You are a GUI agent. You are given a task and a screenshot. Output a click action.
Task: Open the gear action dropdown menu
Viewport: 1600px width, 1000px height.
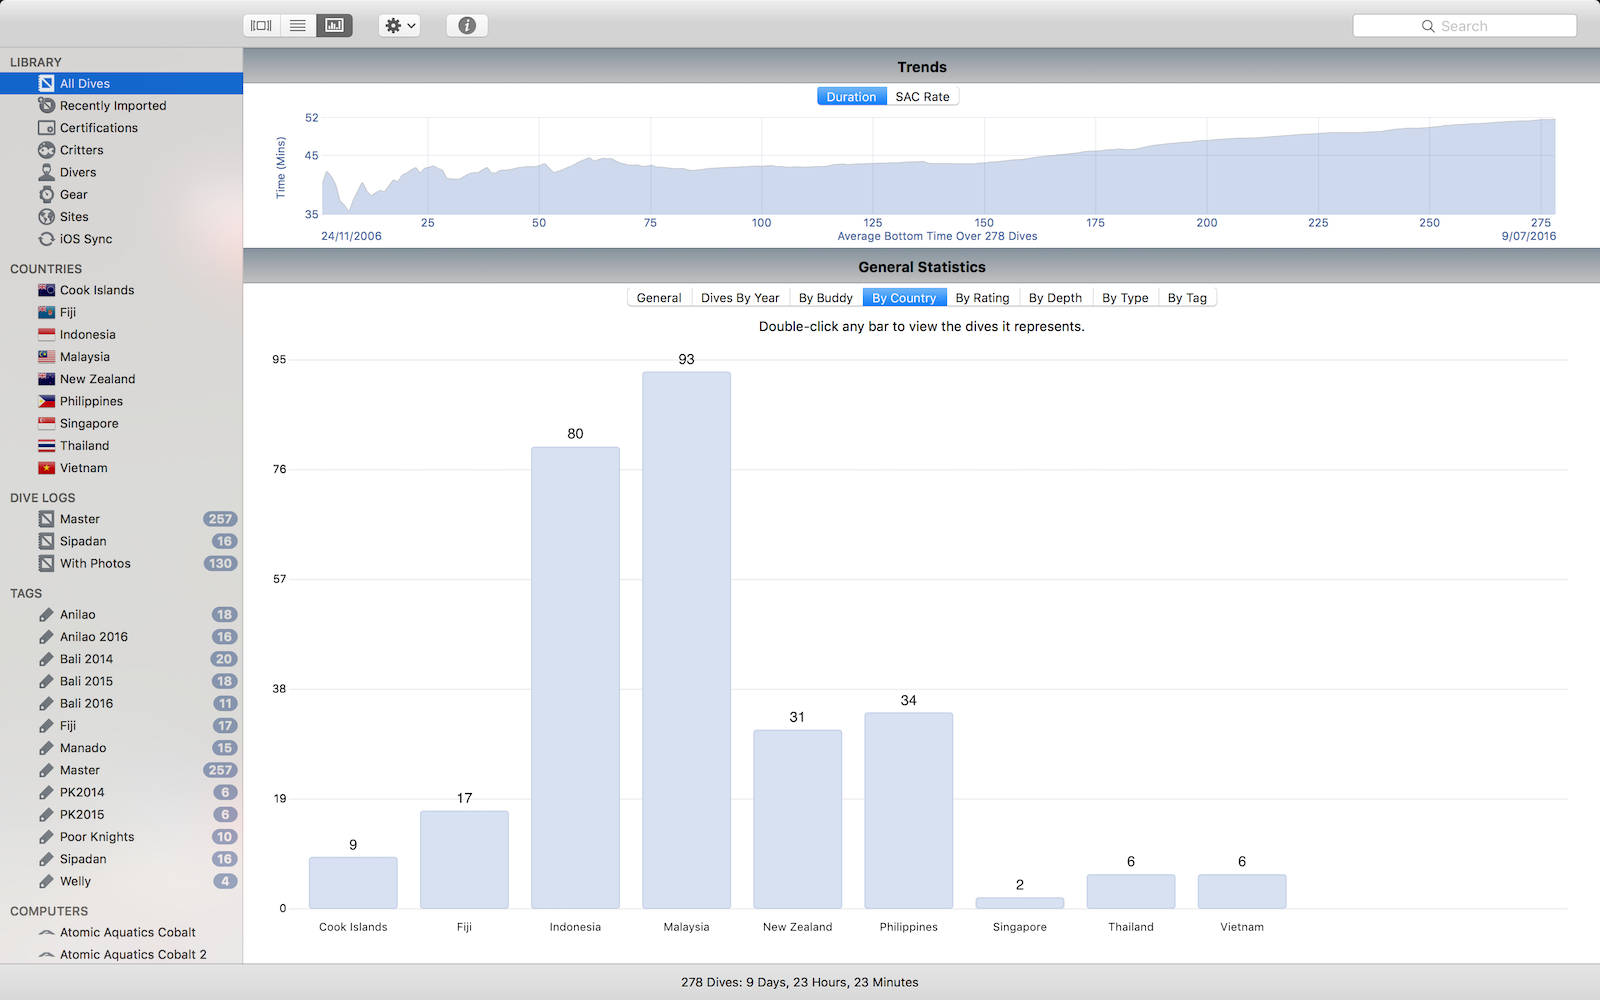[x=399, y=26]
